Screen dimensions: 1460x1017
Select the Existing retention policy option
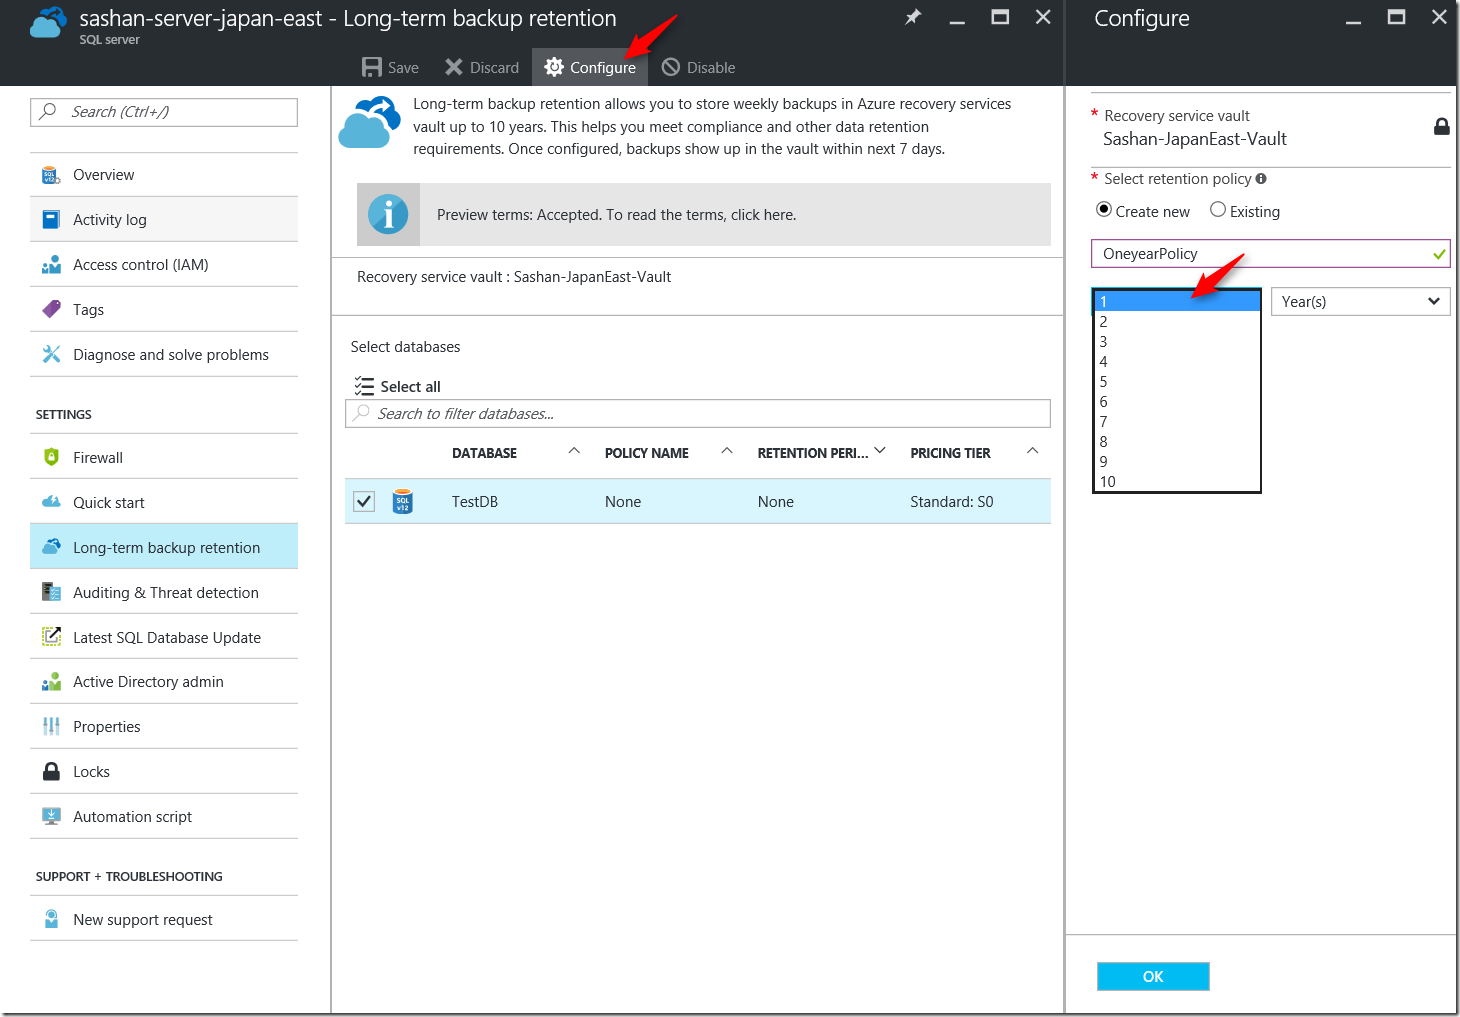[x=1218, y=210]
